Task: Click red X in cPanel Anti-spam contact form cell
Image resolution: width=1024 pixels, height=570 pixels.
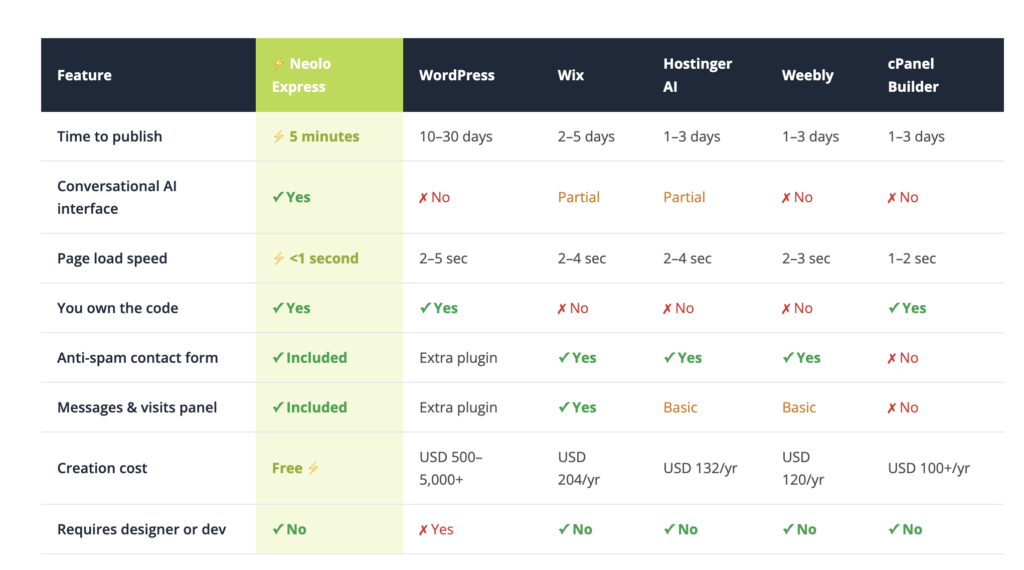Action: [x=892, y=358]
